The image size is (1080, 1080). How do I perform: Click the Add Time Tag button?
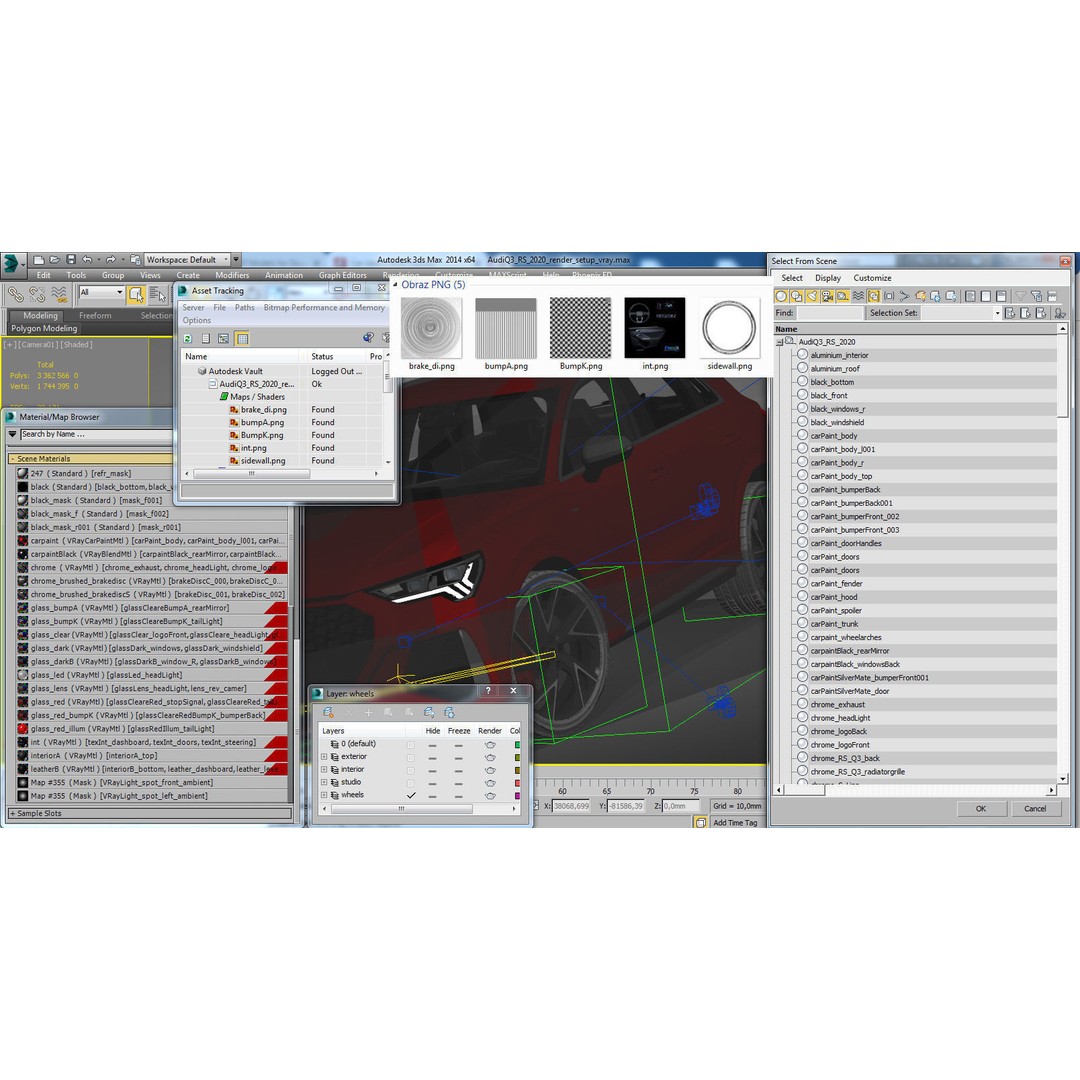pyautogui.click(x=735, y=822)
